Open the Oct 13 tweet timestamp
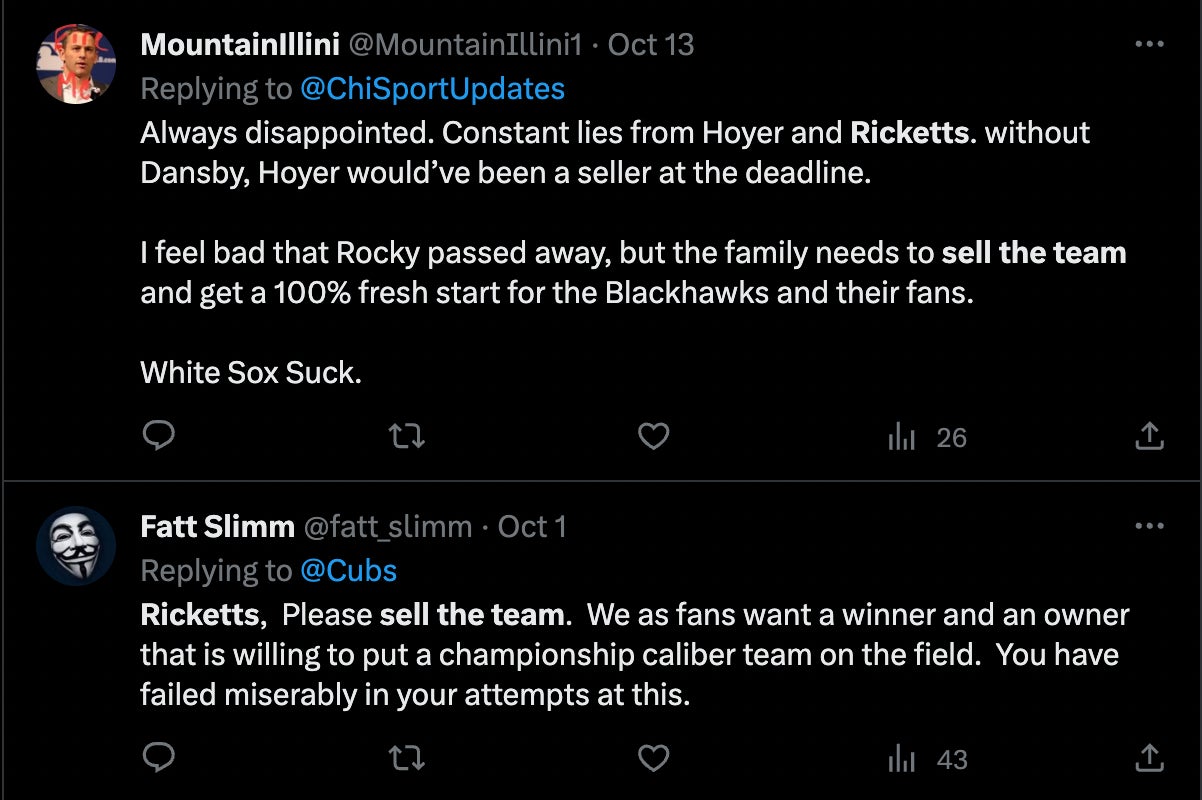1202x800 pixels. pos(651,45)
